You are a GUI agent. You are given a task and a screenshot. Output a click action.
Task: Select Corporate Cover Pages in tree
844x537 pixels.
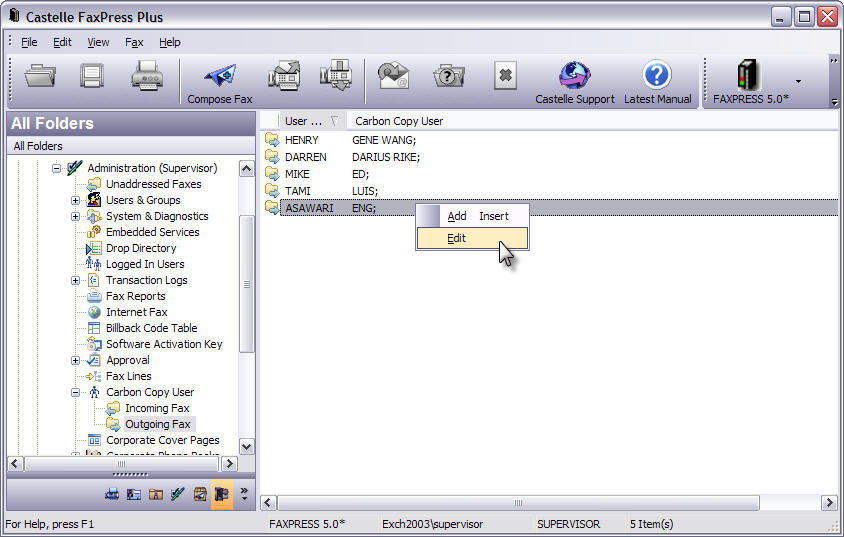click(x=163, y=440)
